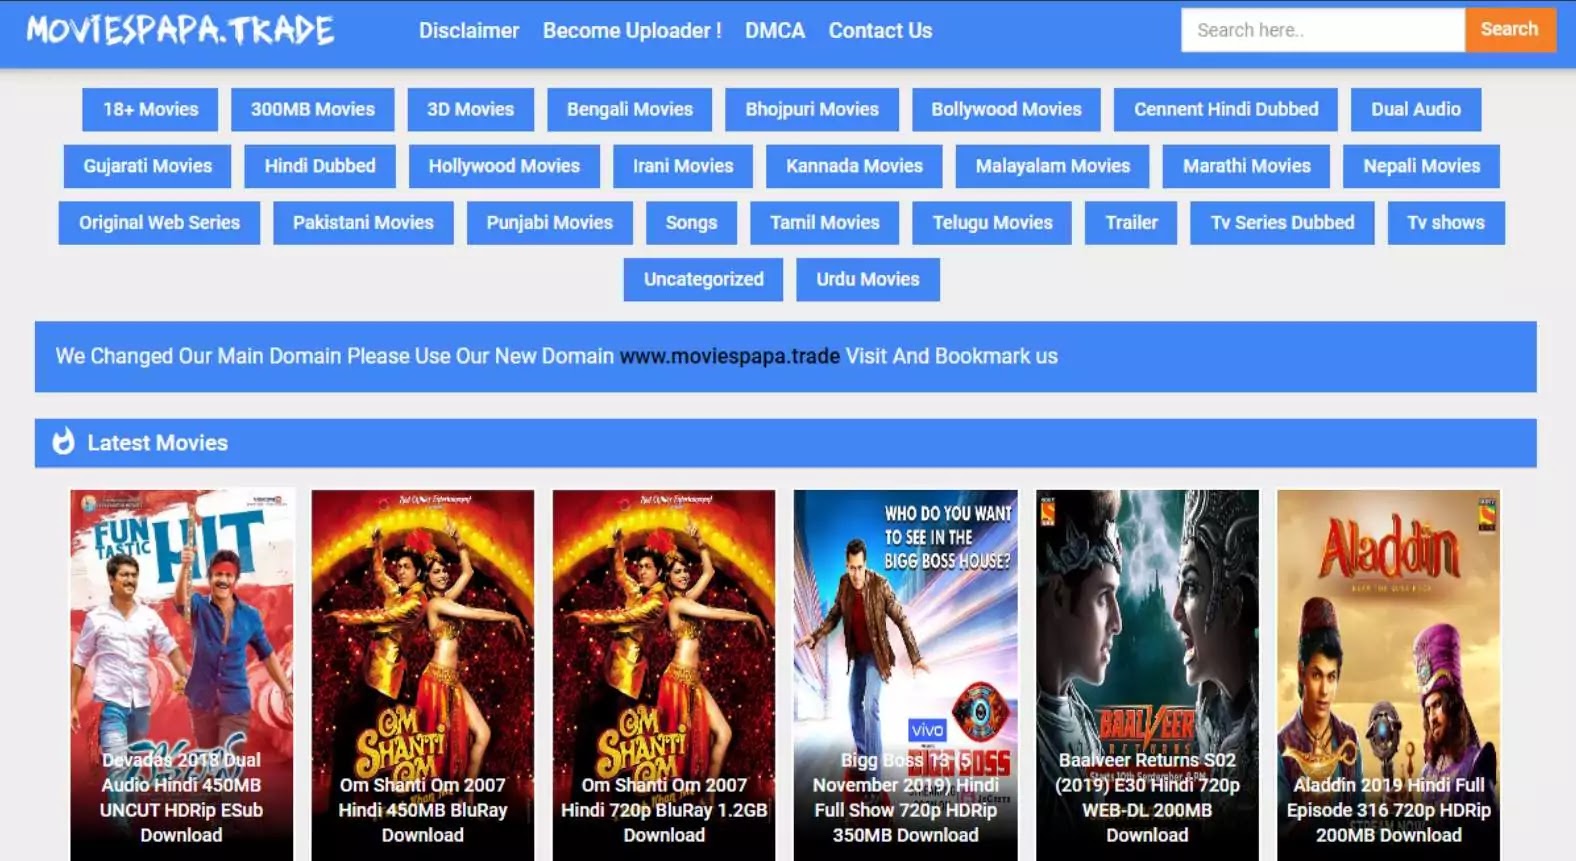This screenshot has height=861, width=1576.
Task: Open the Songs category
Action: click(x=691, y=223)
